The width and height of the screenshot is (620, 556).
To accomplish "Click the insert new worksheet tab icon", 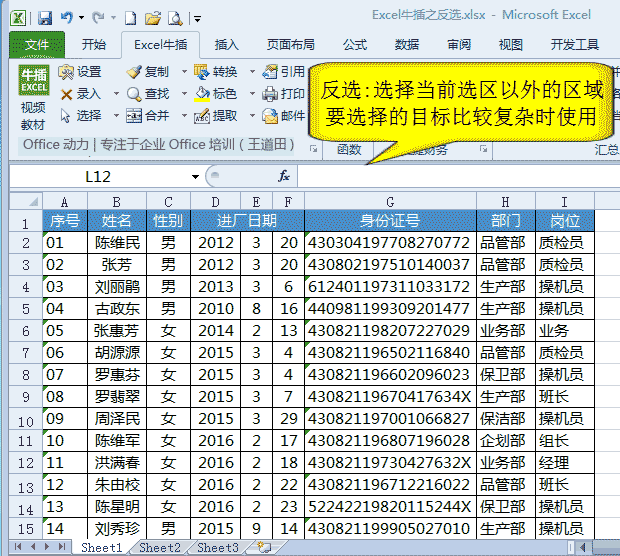I will pos(264,547).
